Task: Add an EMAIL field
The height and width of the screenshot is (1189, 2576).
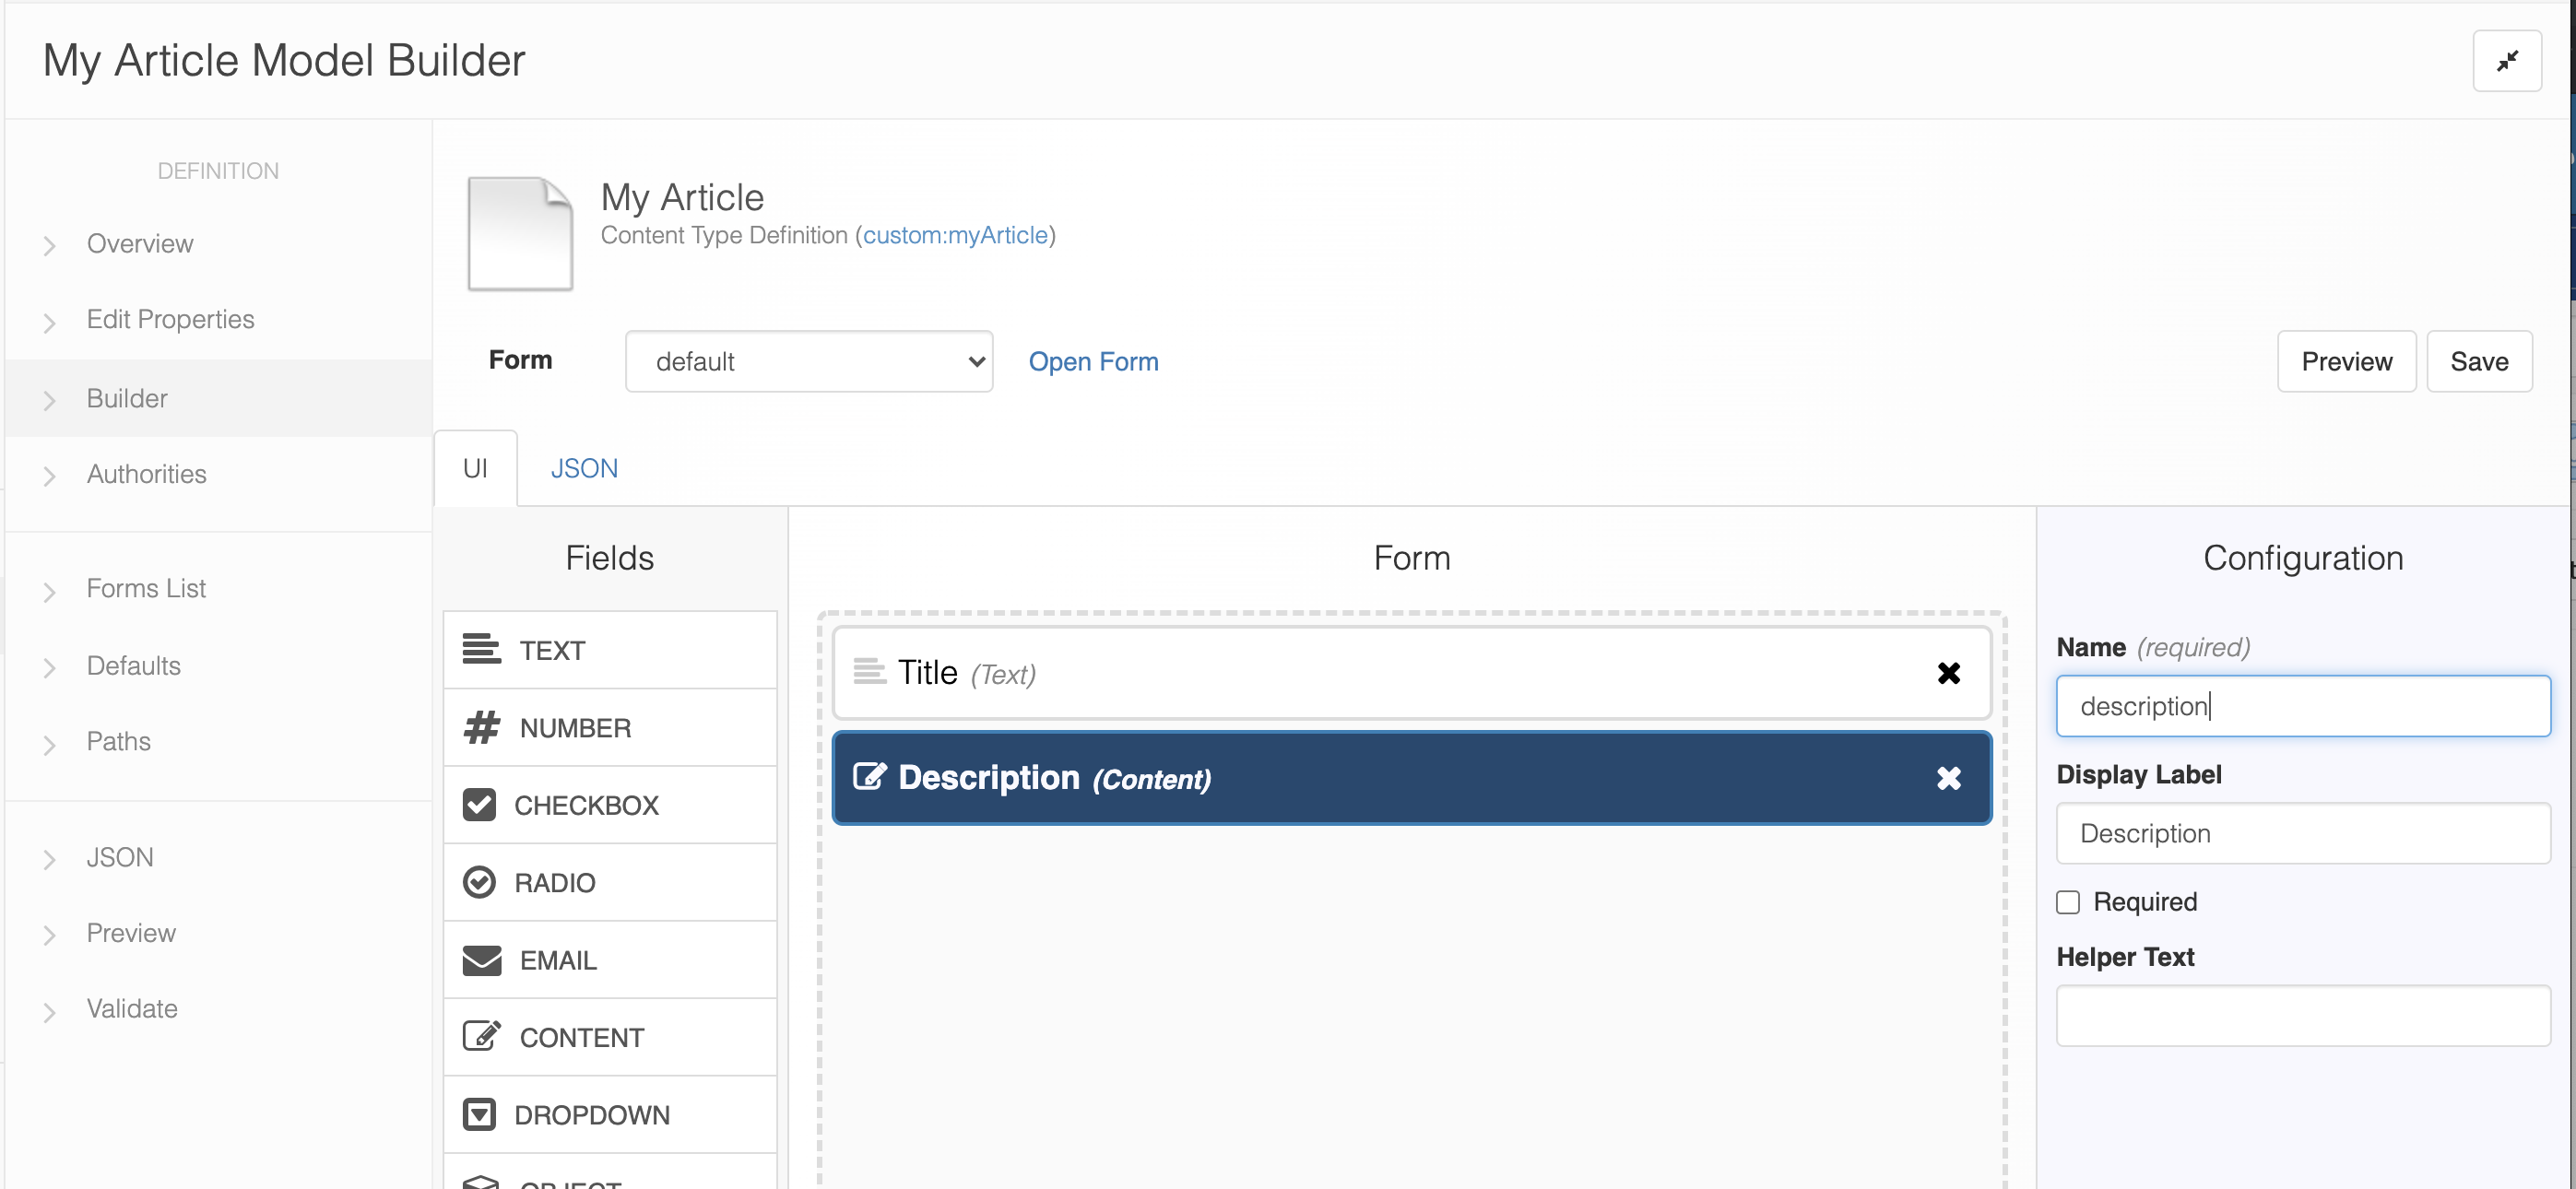Action: coord(610,960)
